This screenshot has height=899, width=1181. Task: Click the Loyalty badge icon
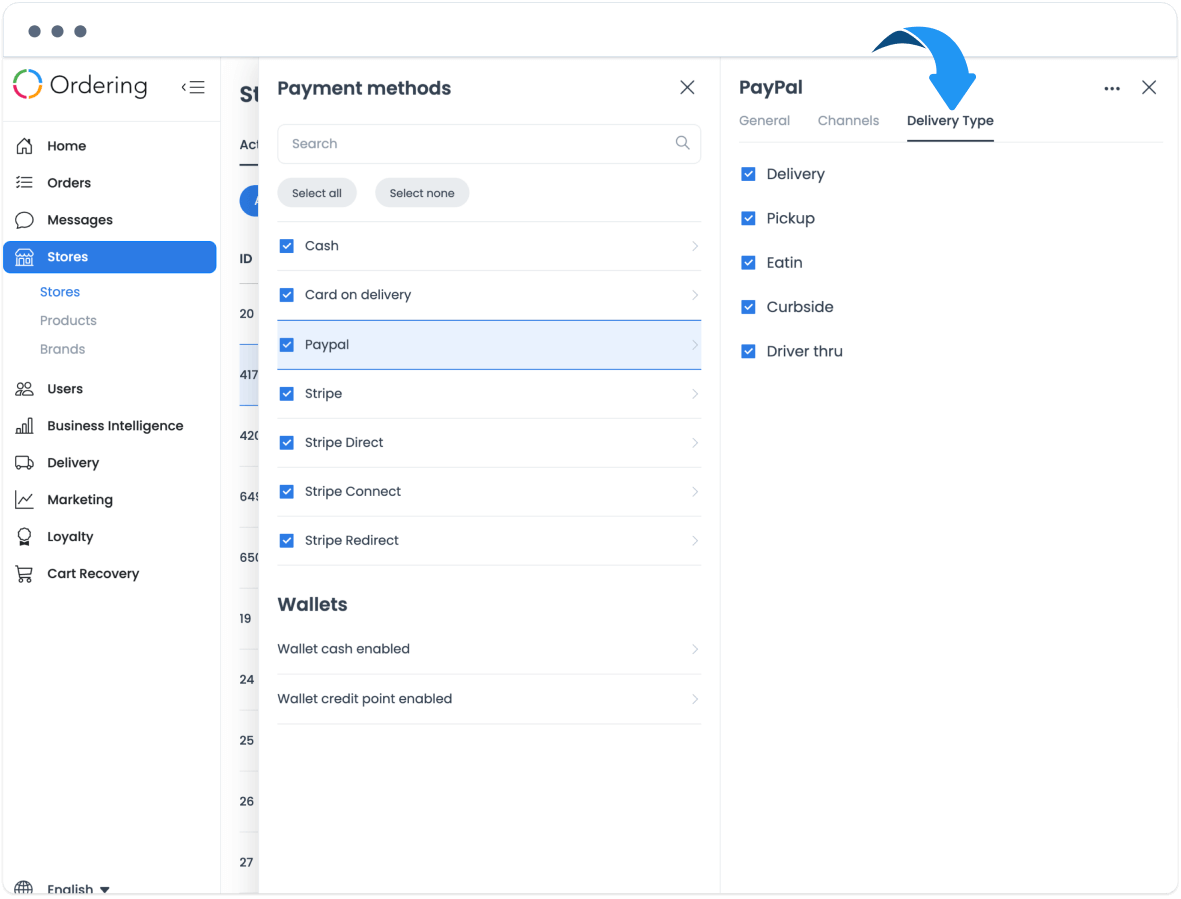pyautogui.click(x=24, y=537)
